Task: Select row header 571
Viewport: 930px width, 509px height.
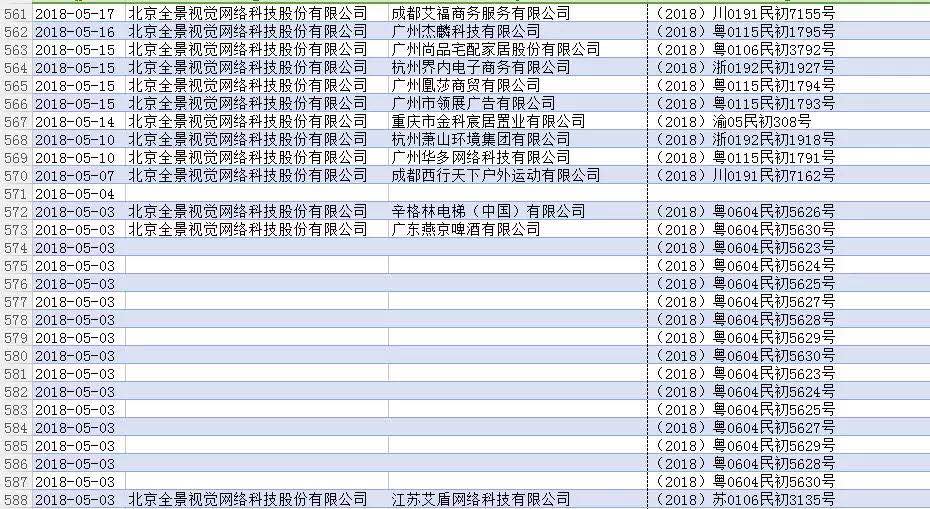Action: [16, 193]
